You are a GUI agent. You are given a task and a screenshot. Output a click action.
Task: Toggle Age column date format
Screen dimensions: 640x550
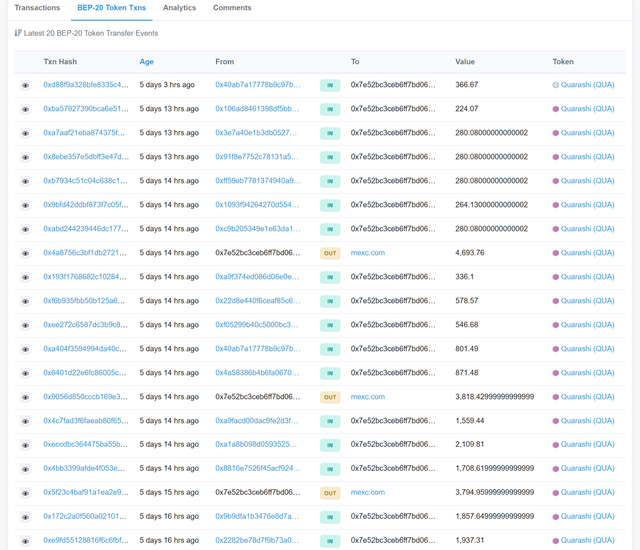click(x=147, y=62)
